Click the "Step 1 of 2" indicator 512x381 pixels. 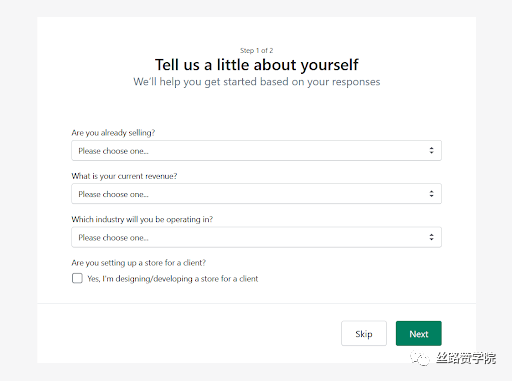click(x=256, y=50)
